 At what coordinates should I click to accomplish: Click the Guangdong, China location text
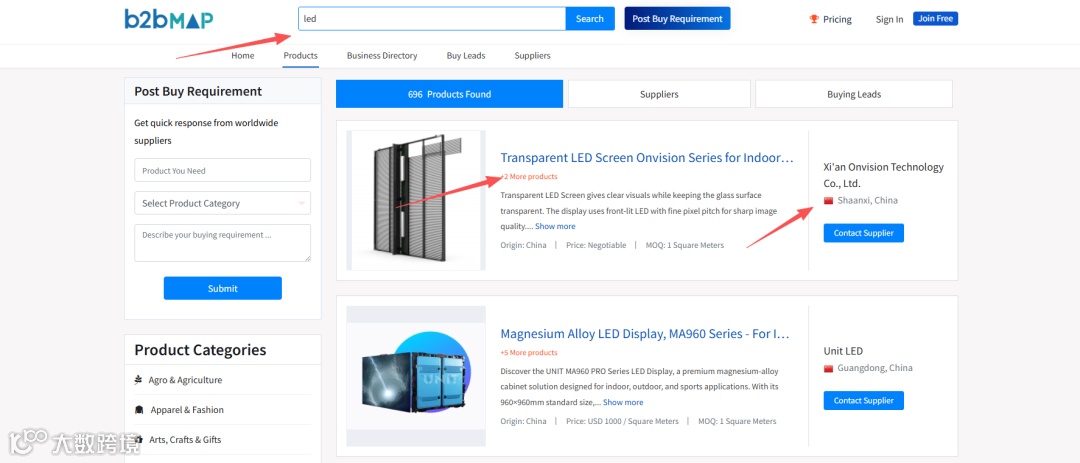[x=875, y=368]
